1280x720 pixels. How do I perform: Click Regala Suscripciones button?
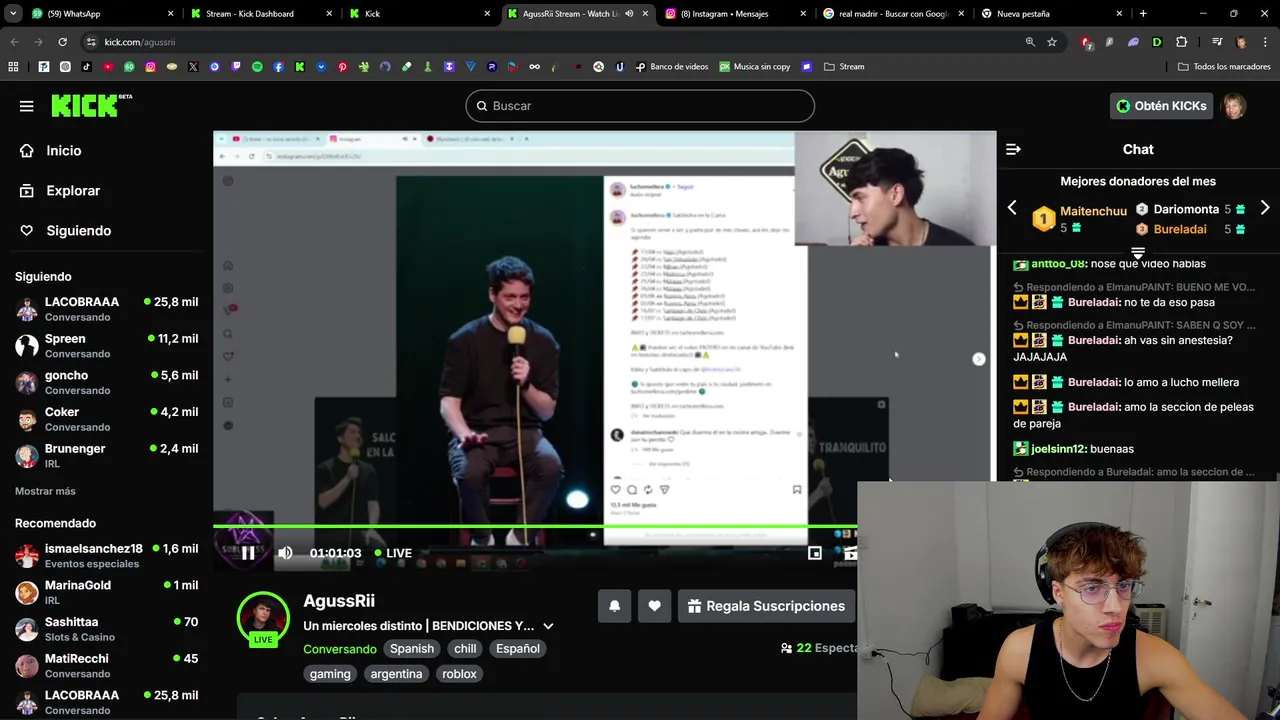[766, 606]
